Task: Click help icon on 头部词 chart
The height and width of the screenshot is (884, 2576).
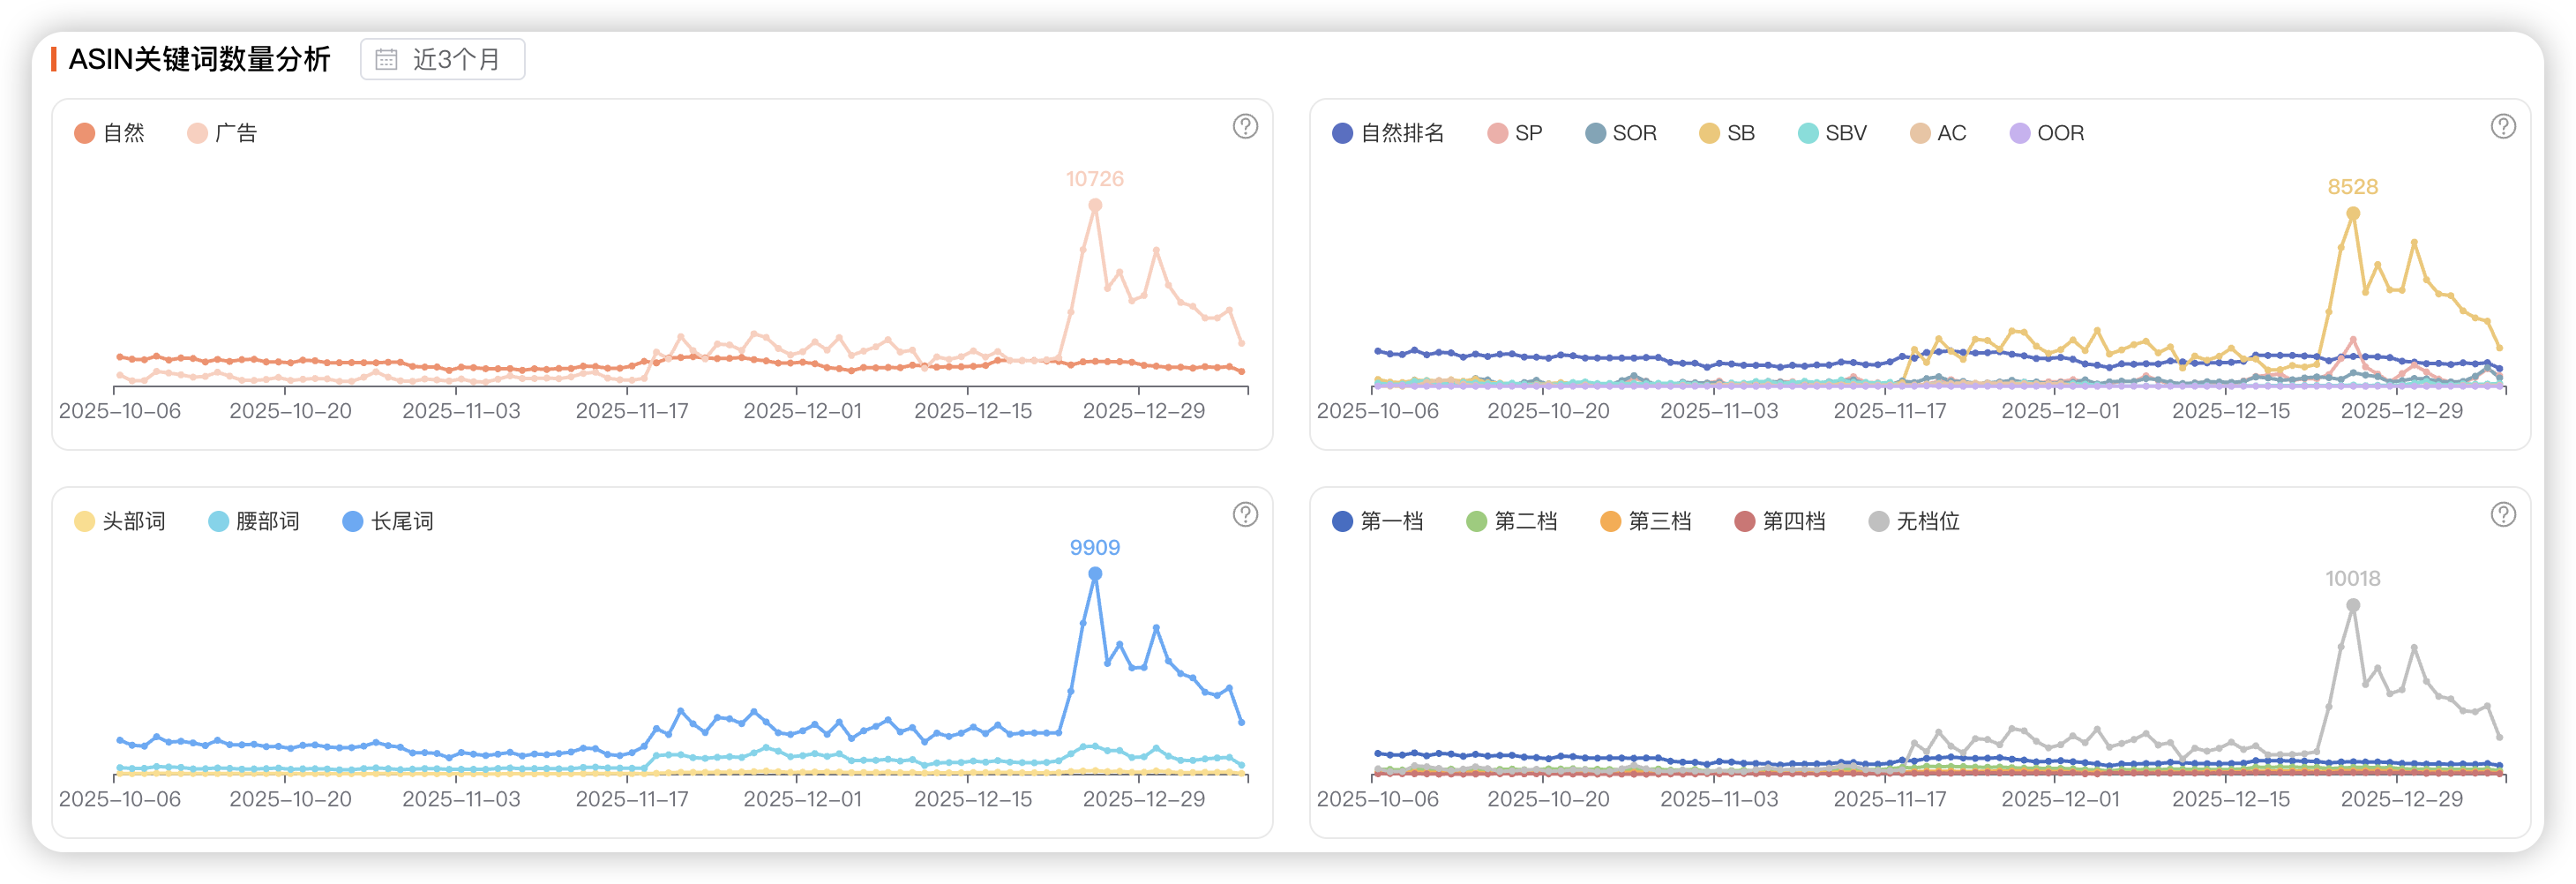Action: (x=1244, y=515)
